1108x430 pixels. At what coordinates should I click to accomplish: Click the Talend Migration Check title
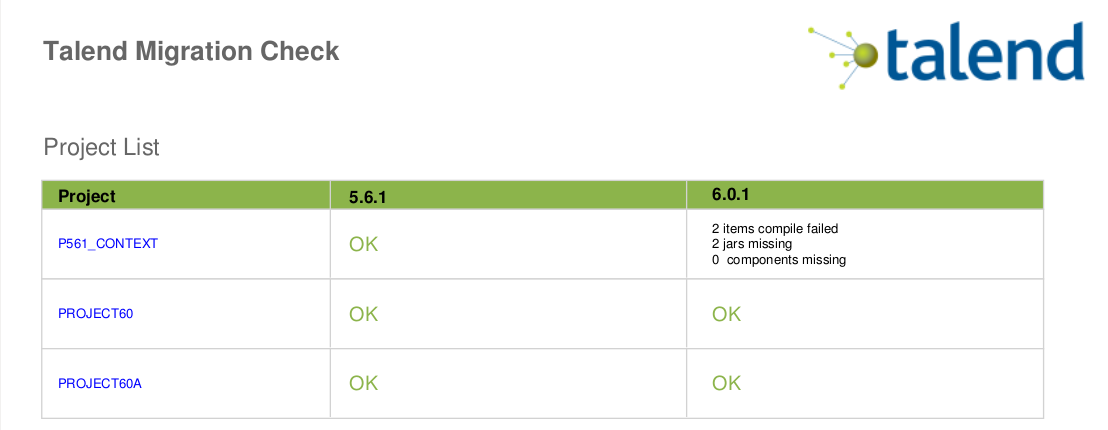coord(191,51)
